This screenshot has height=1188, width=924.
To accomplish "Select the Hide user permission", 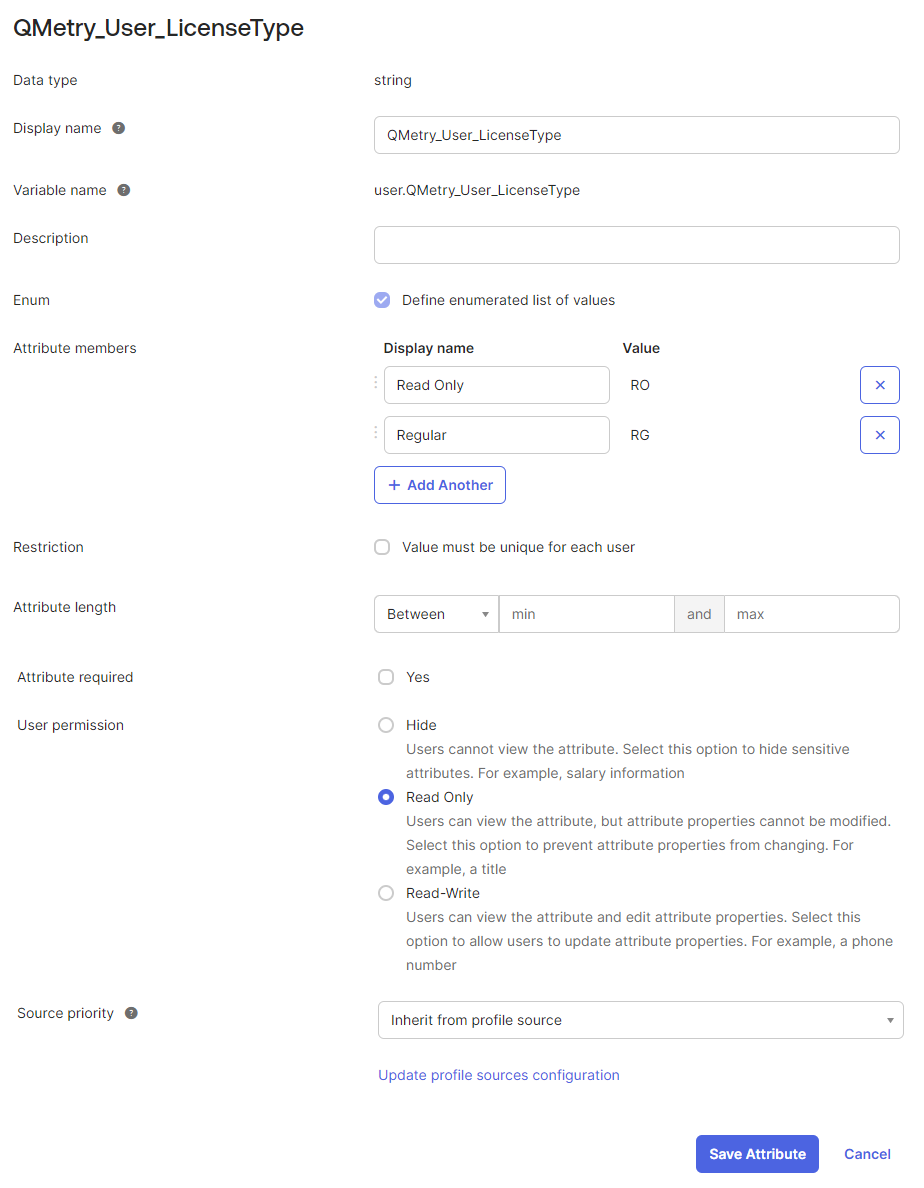I will tap(386, 725).
